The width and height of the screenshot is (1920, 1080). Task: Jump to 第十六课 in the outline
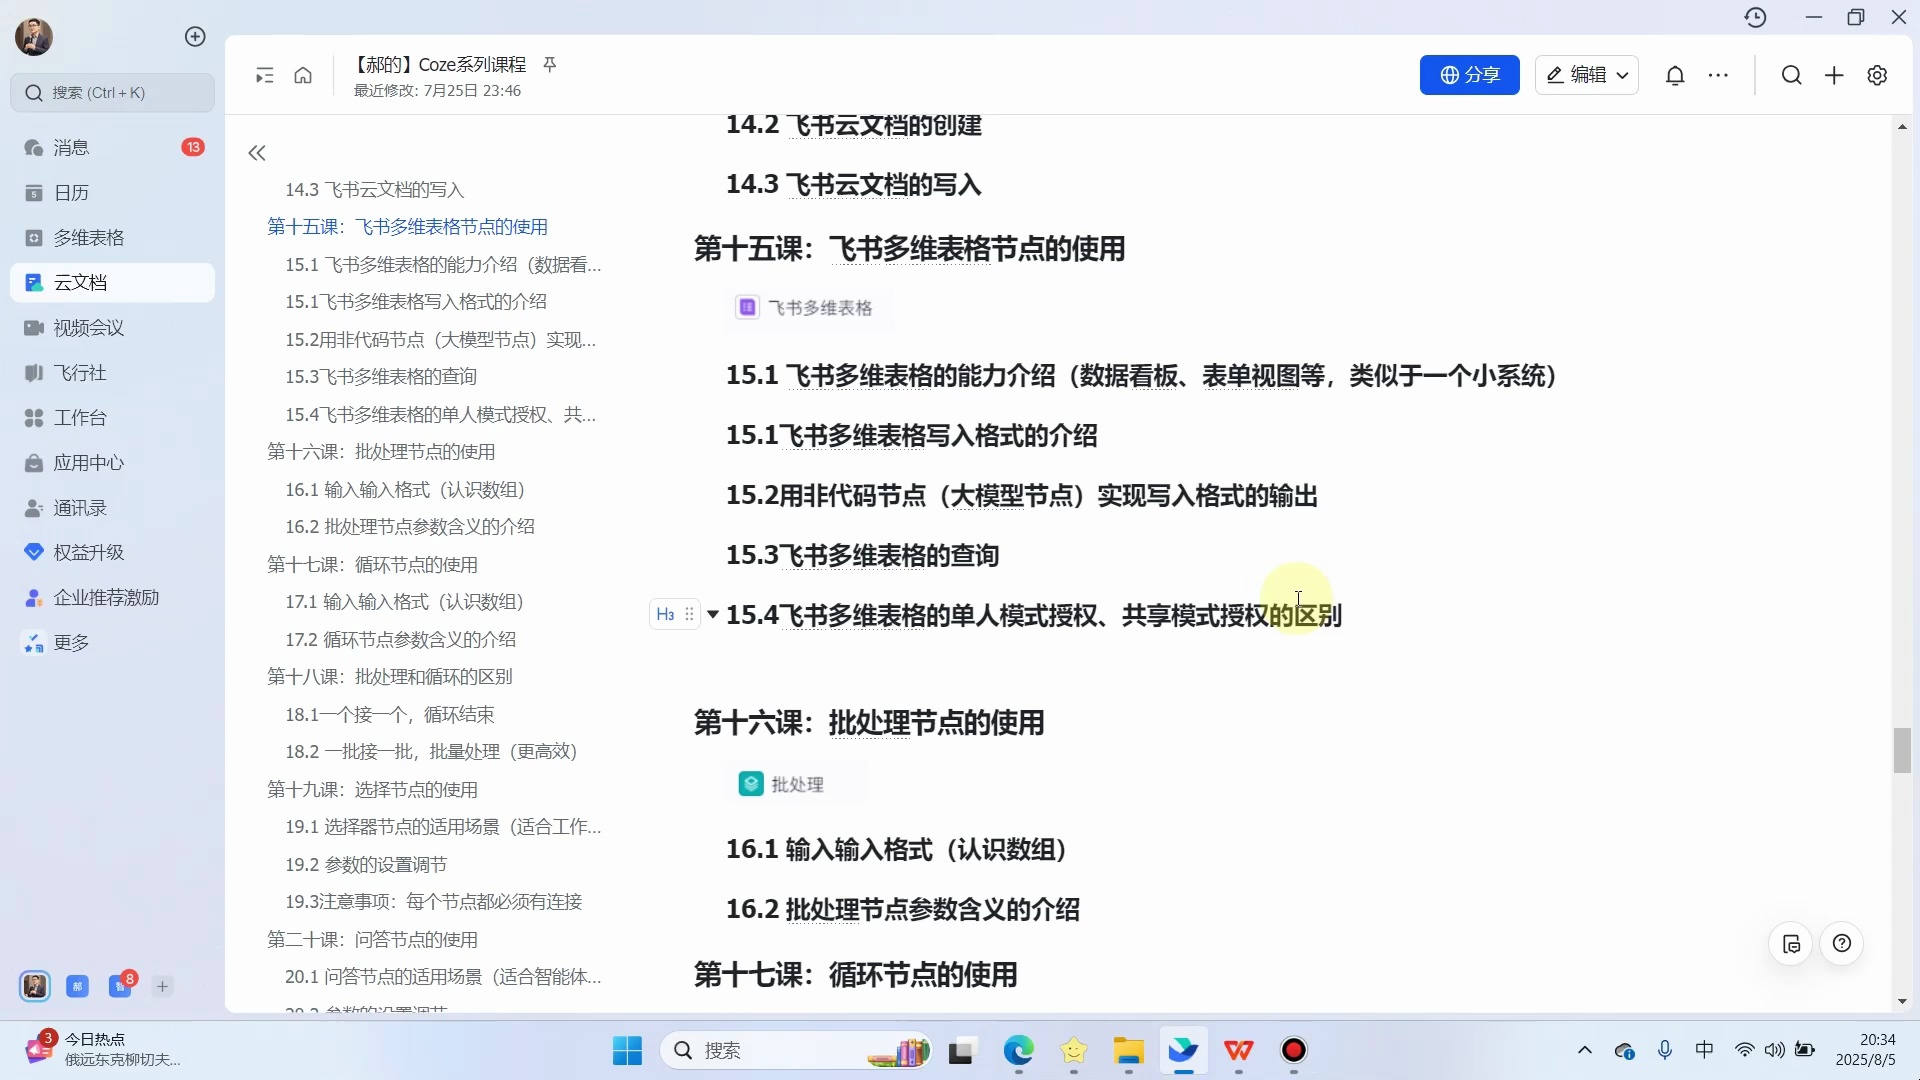(381, 451)
